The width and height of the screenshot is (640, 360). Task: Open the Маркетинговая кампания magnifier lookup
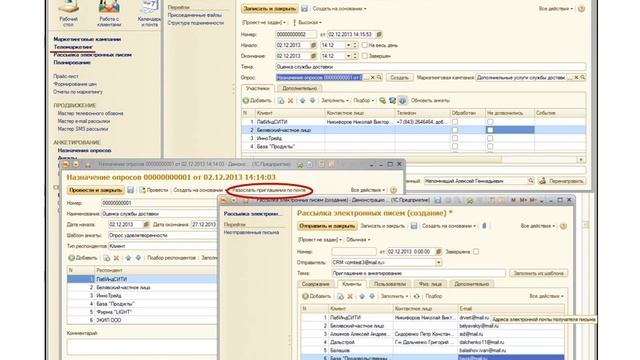click(583, 78)
